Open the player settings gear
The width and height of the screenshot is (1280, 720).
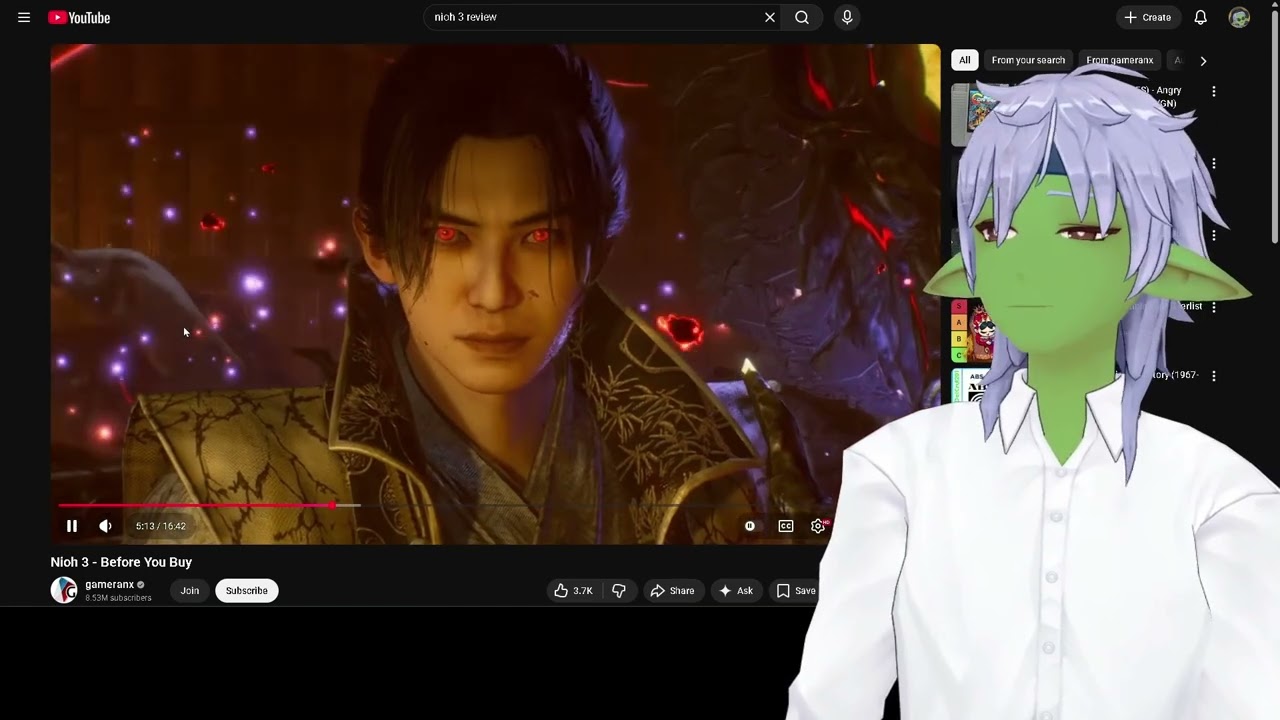pyautogui.click(x=818, y=526)
